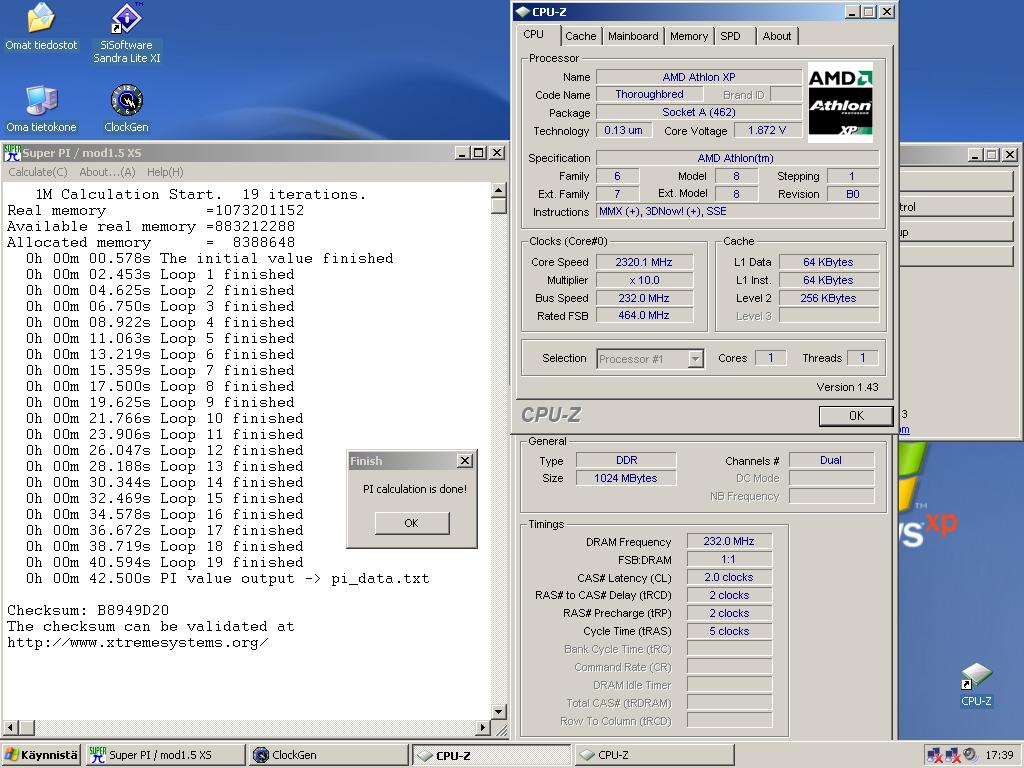This screenshot has height=768, width=1024.
Task: Click the Level 2 cache 256 KBytes field
Action: coord(828,298)
